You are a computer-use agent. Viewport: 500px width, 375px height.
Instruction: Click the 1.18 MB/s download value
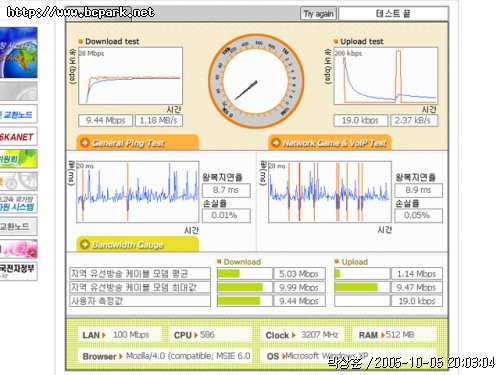pos(159,120)
